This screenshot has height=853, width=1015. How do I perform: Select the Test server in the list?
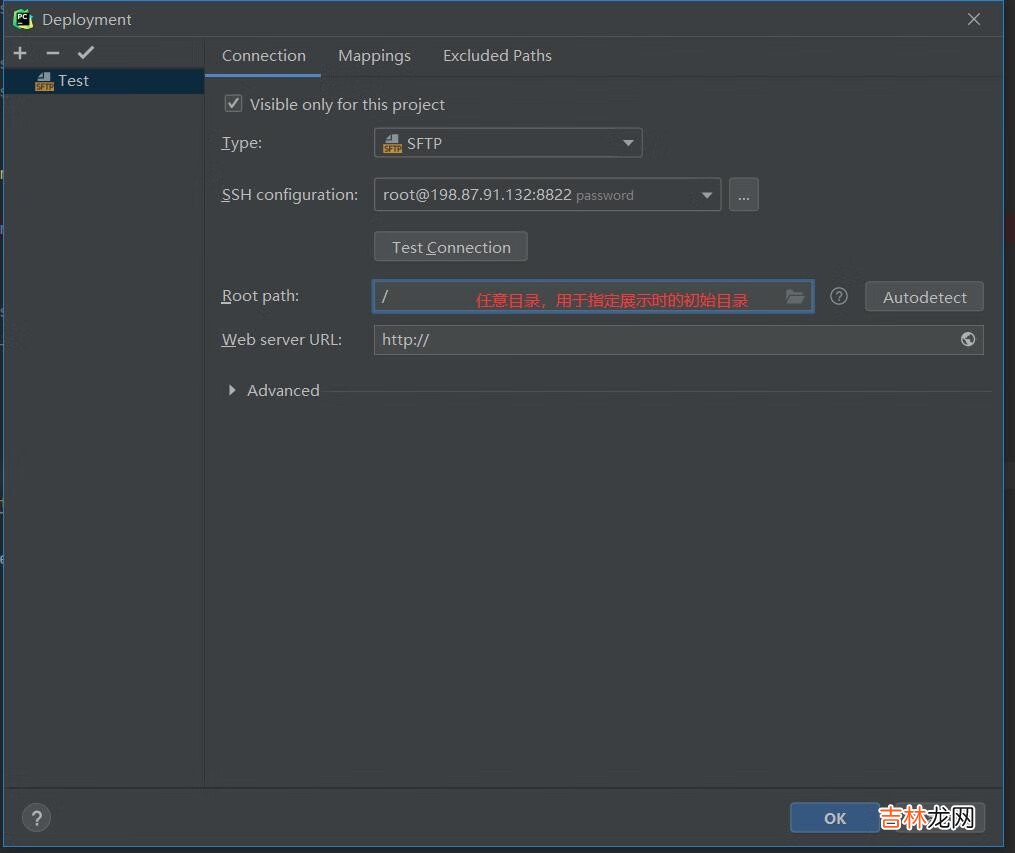tap(73, 81)
